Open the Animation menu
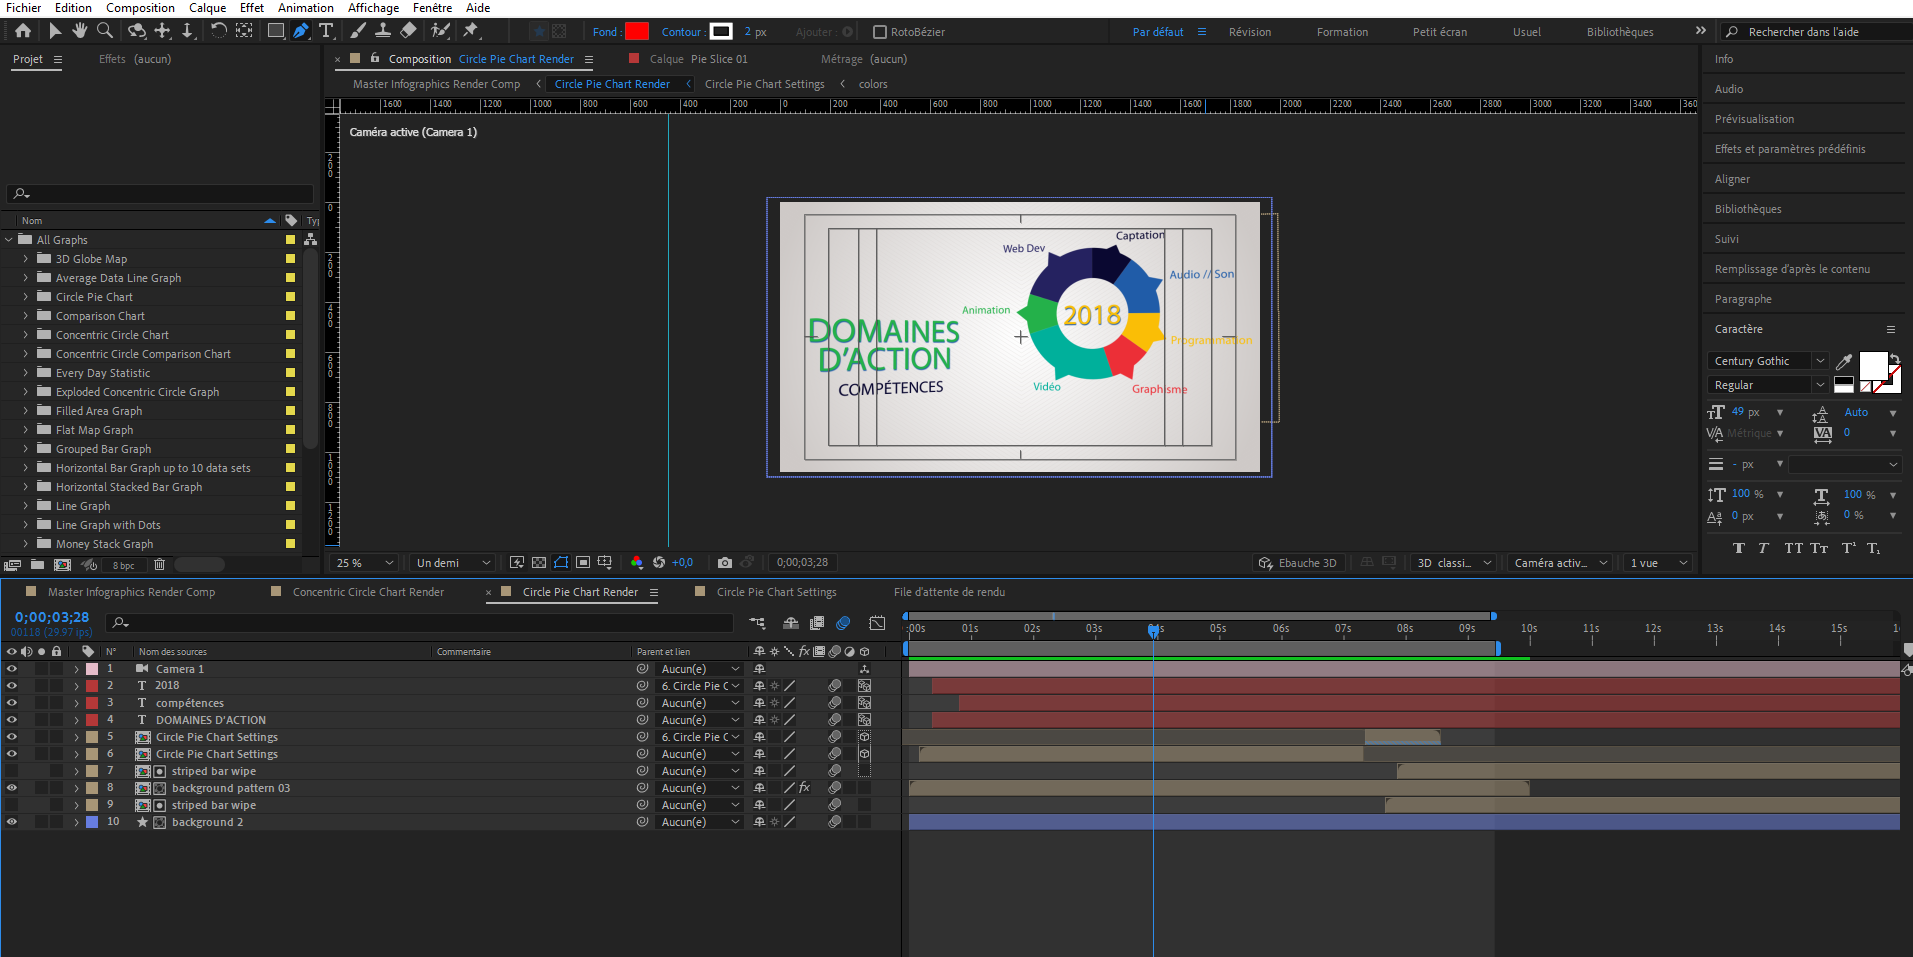This screenshot has height=957, width=1913. point(305,8)
